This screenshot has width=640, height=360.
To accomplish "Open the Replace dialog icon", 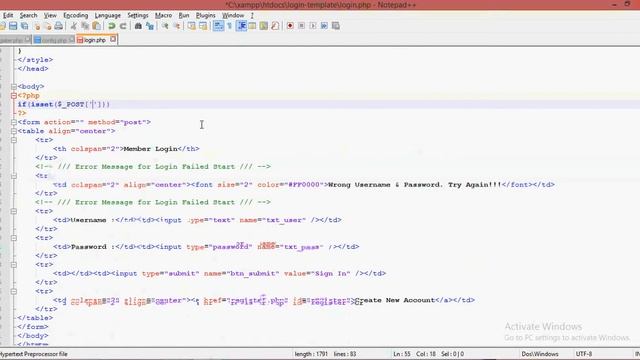I will (x=150, y=26).
